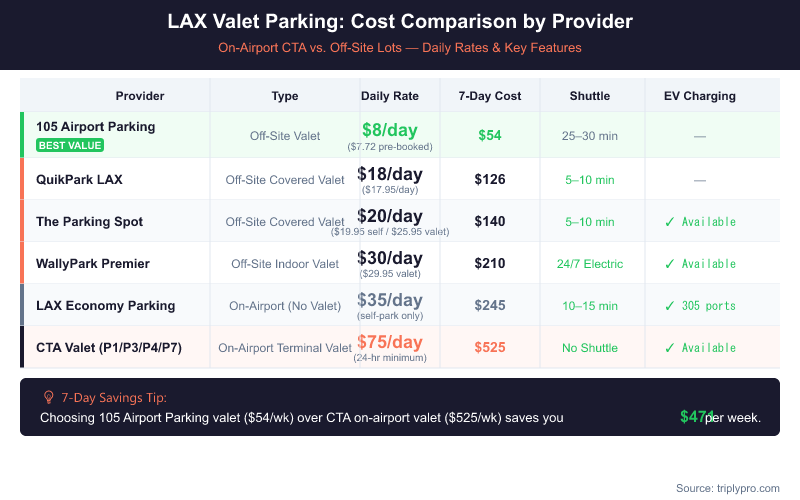Click the checkmark in The Parking Spot row
800x500 pixels.
[x=669, y=222]
